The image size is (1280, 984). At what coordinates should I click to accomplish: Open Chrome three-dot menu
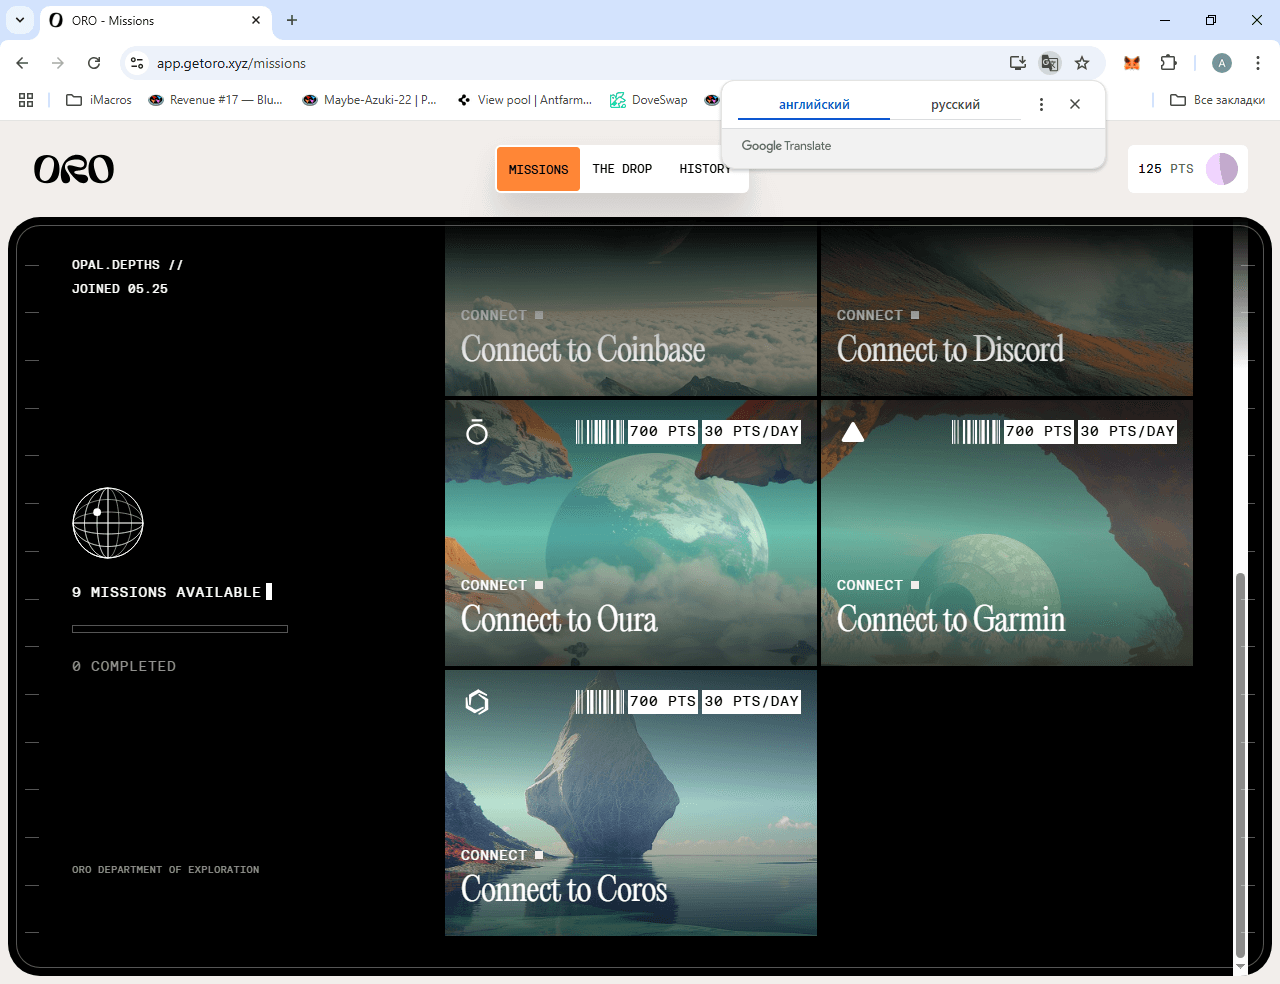coord(1258,63)
